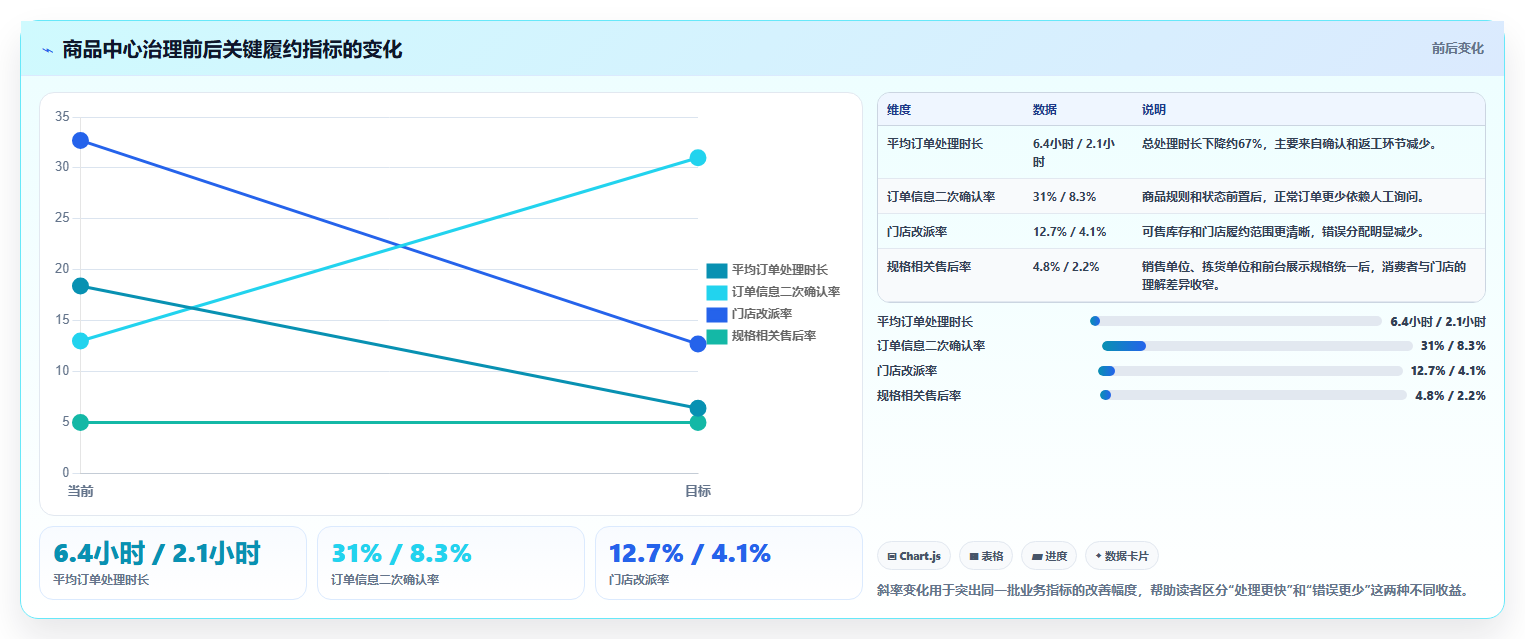The image size is (1525, 639).
Task: Click the y-axis label 35
Action: [62, 117]
